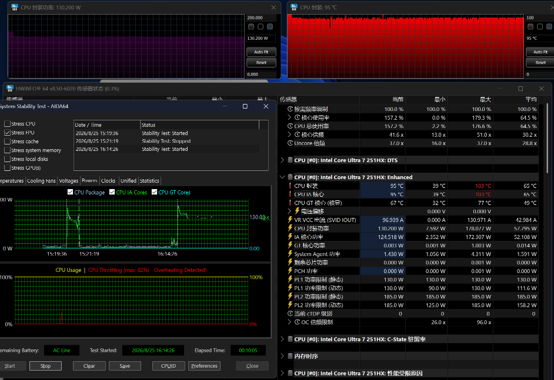Expand the lightning row showing 0.000 V
The height and width of the screenshot is (380, 554).
click(290, 211)
